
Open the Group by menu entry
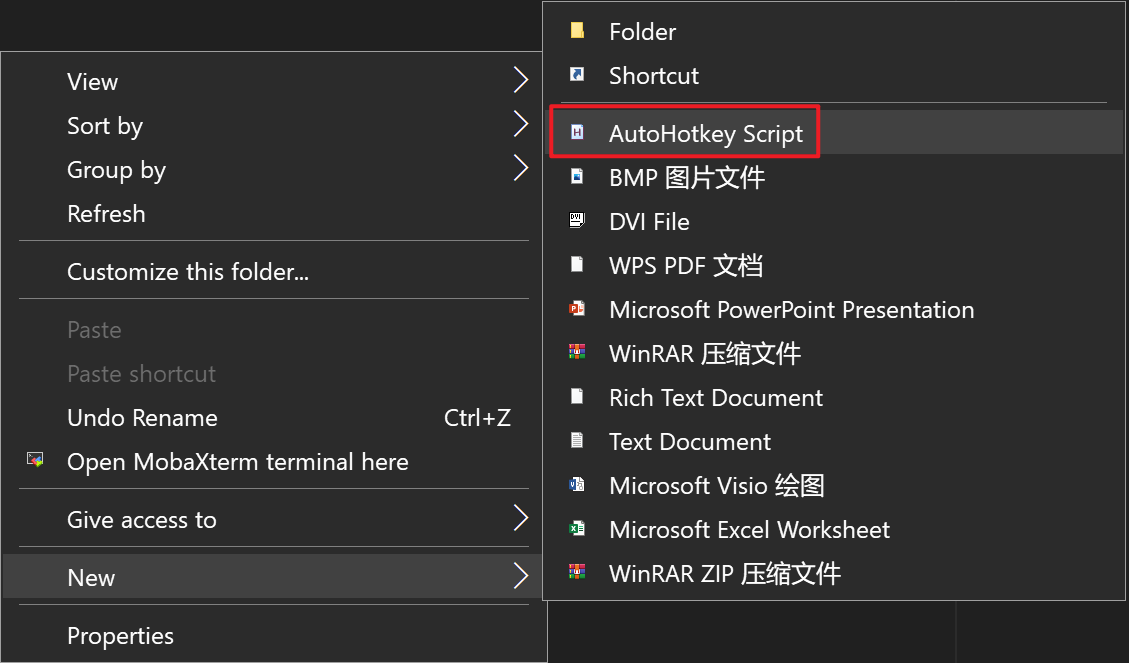[x=274, y=169]
